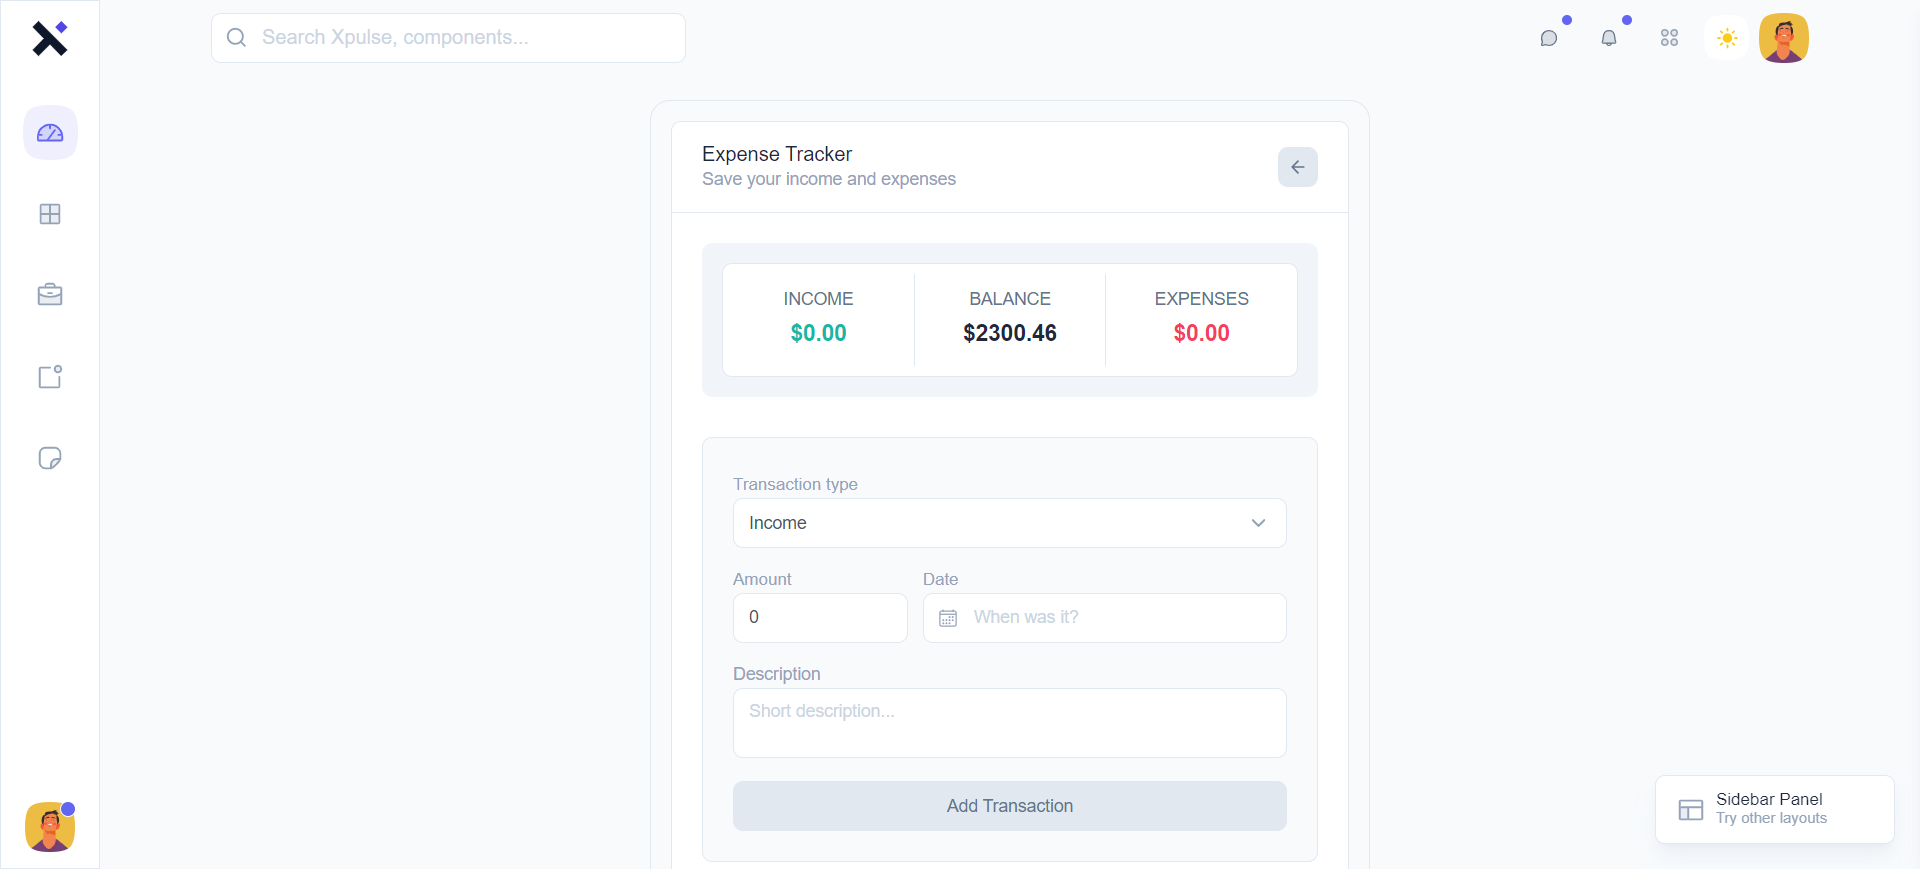
Task: Open the grid layout sidebar icon
Action: 50,214
